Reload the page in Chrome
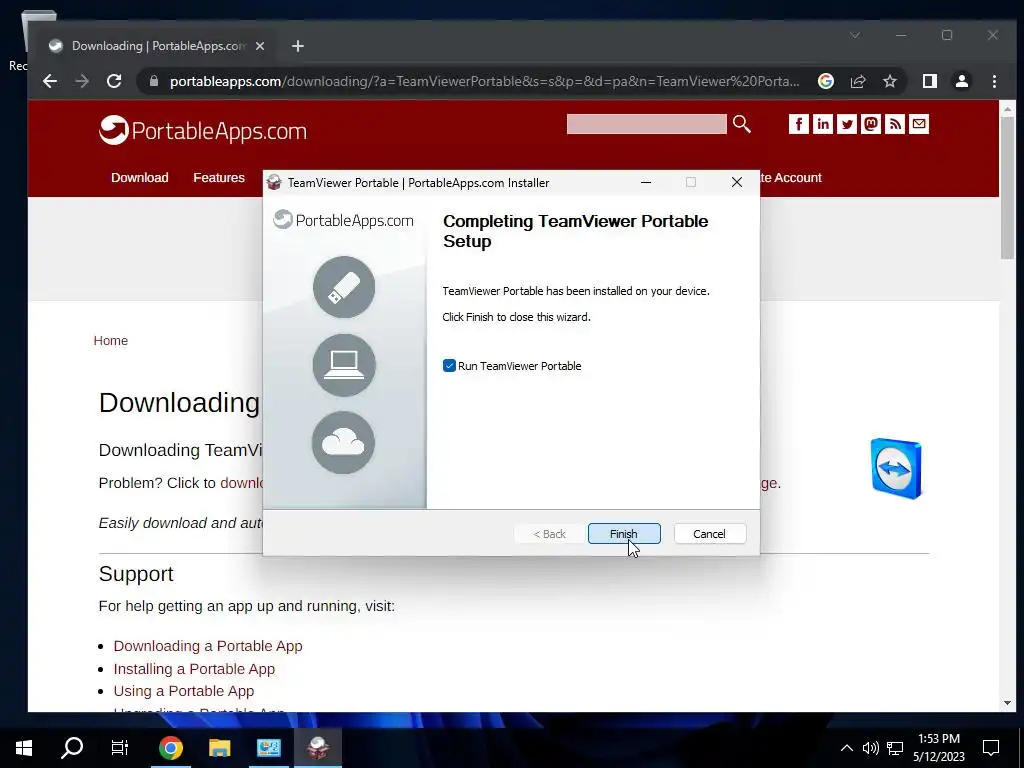1024x768 pixels. pos(114,81)
